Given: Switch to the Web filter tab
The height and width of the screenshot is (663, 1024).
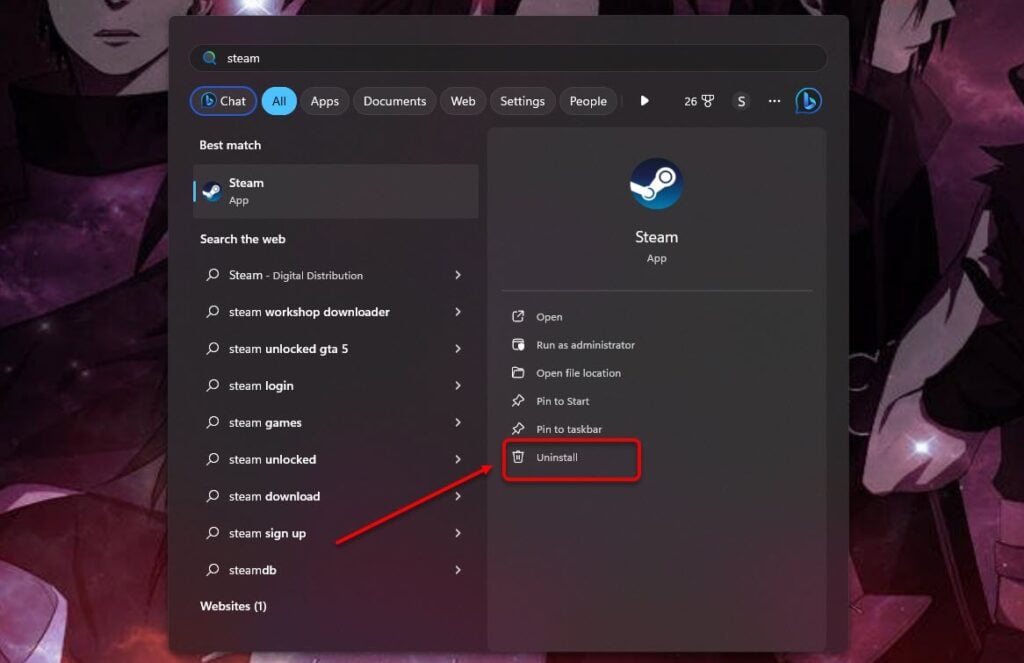Looking at the screenshot, I should [x=462, y=101].
